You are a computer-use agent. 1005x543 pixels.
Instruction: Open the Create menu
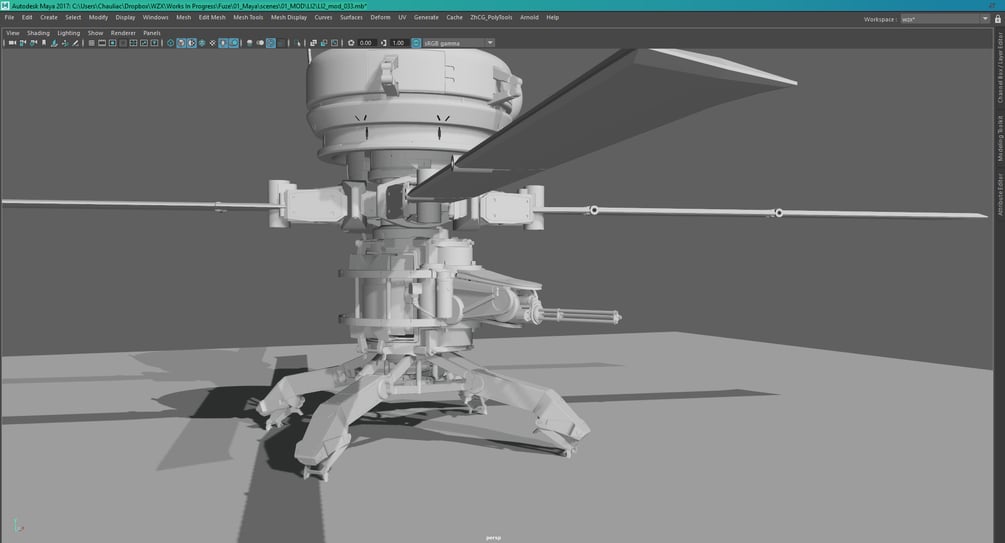[x=49, y=17]
